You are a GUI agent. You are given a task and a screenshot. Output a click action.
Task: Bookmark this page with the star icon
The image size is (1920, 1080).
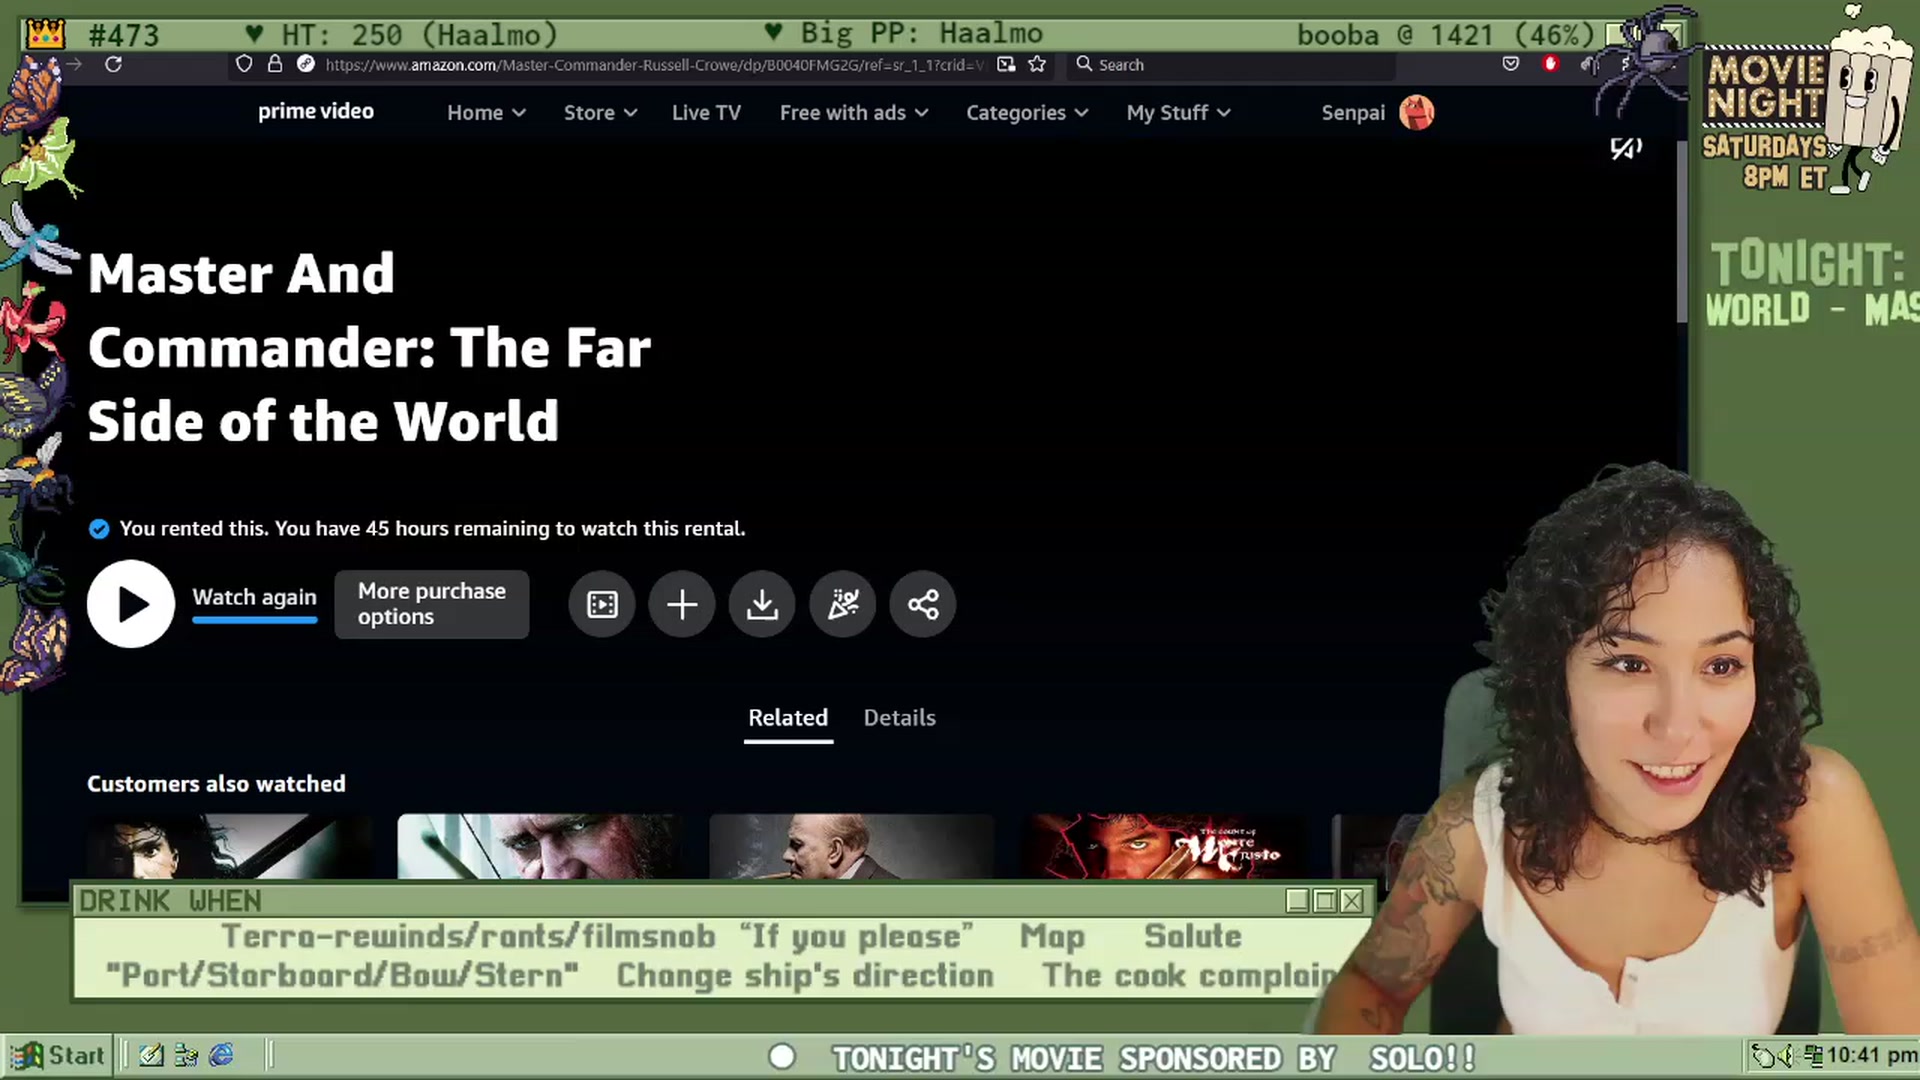click(1037, 64)
